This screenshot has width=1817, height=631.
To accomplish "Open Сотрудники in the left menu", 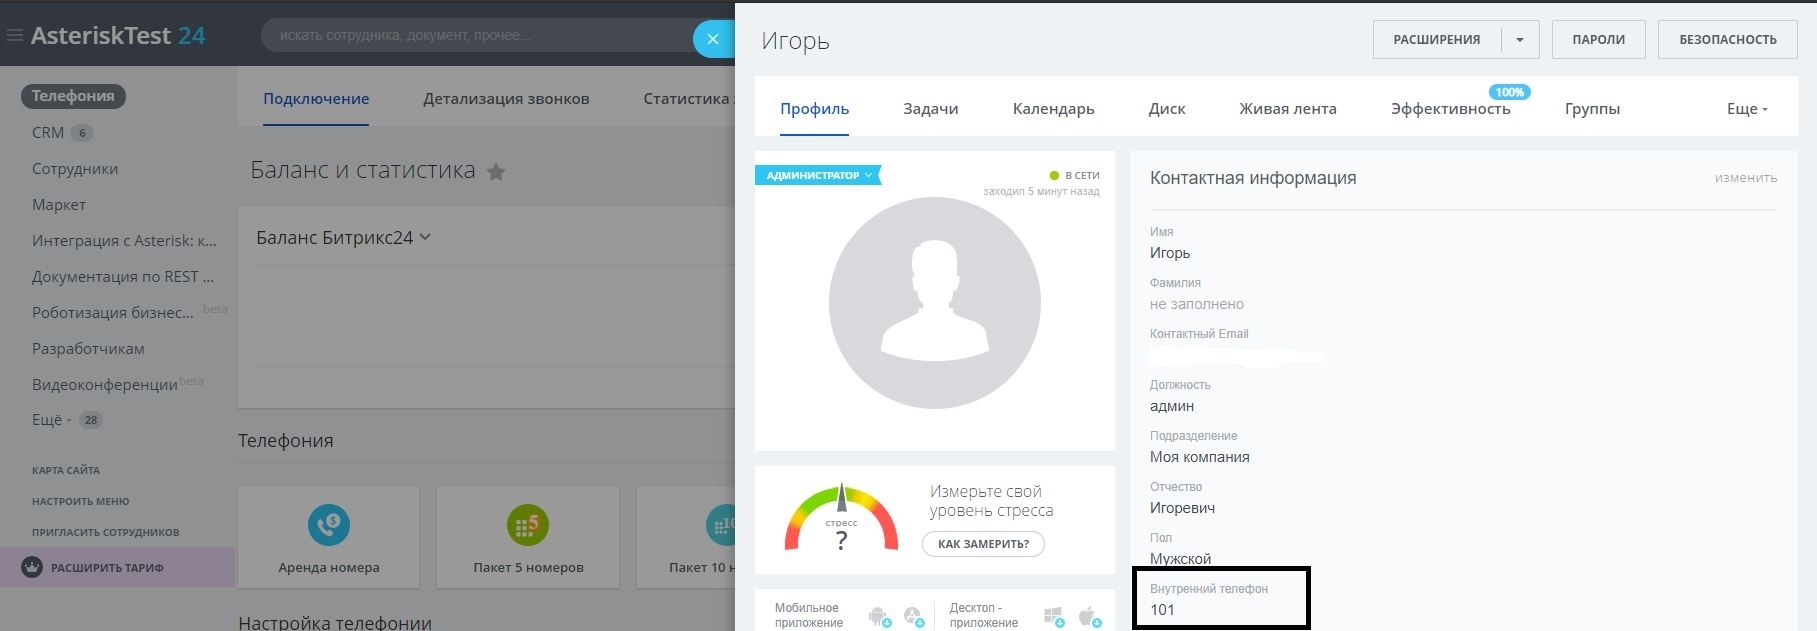I will [75, 168].
